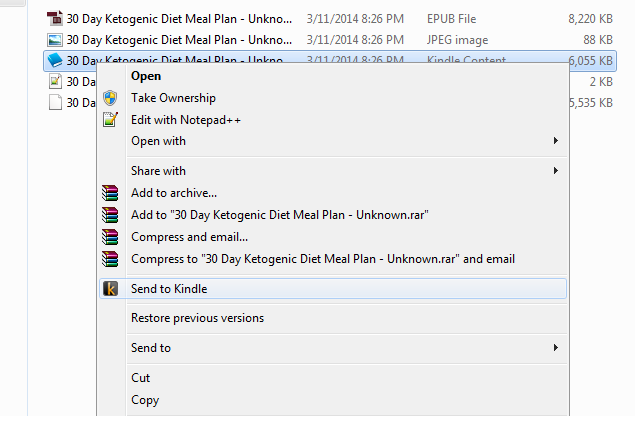Click the EPUB File type label
This screenshot has height=440, width=635.
tap(452, 19)
